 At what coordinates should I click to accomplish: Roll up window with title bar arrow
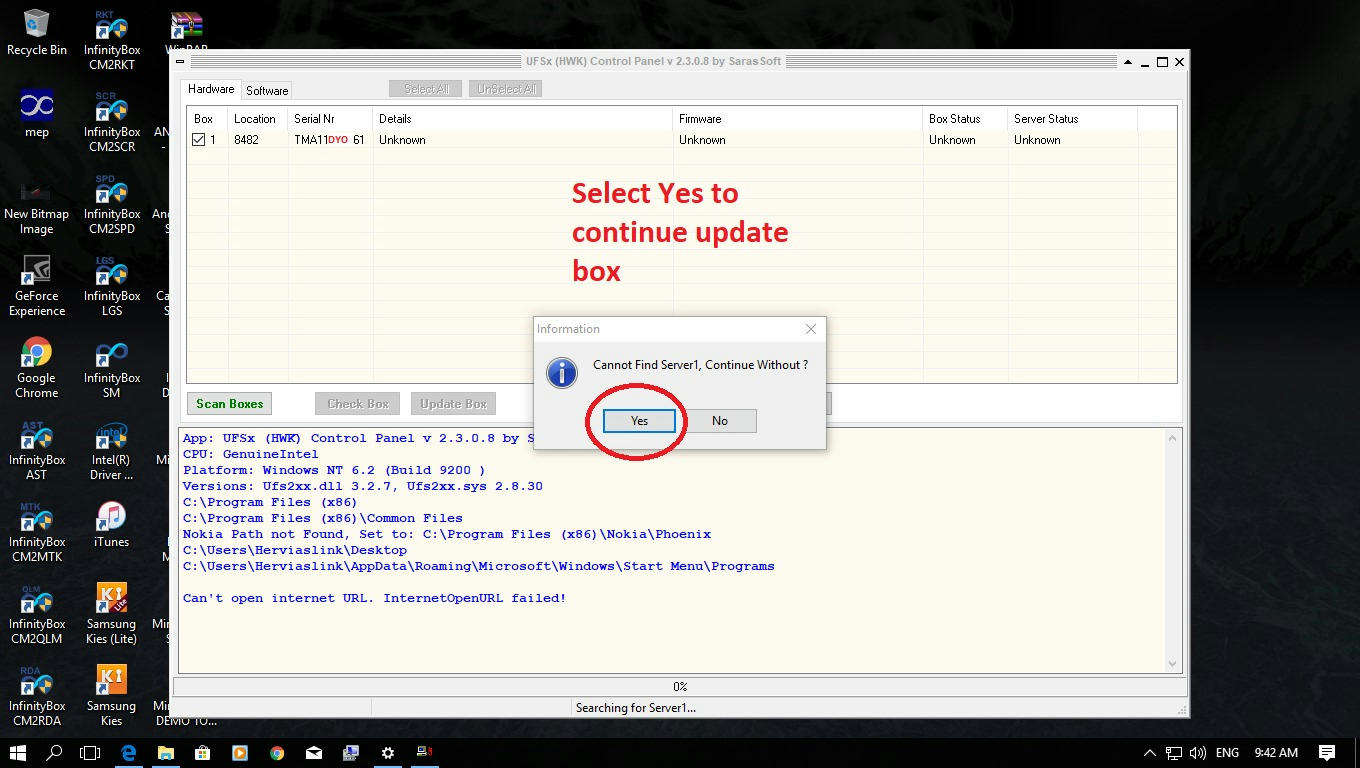1129,62
